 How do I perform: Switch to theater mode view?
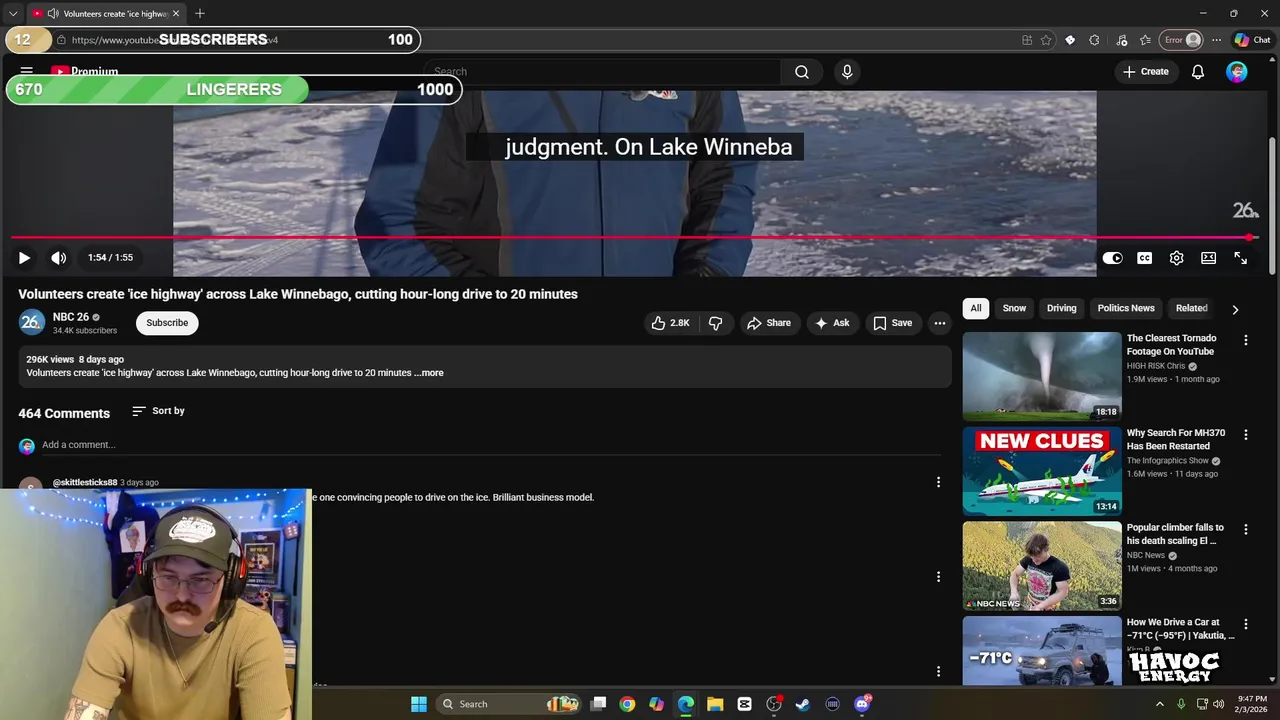click(1208, 258)
